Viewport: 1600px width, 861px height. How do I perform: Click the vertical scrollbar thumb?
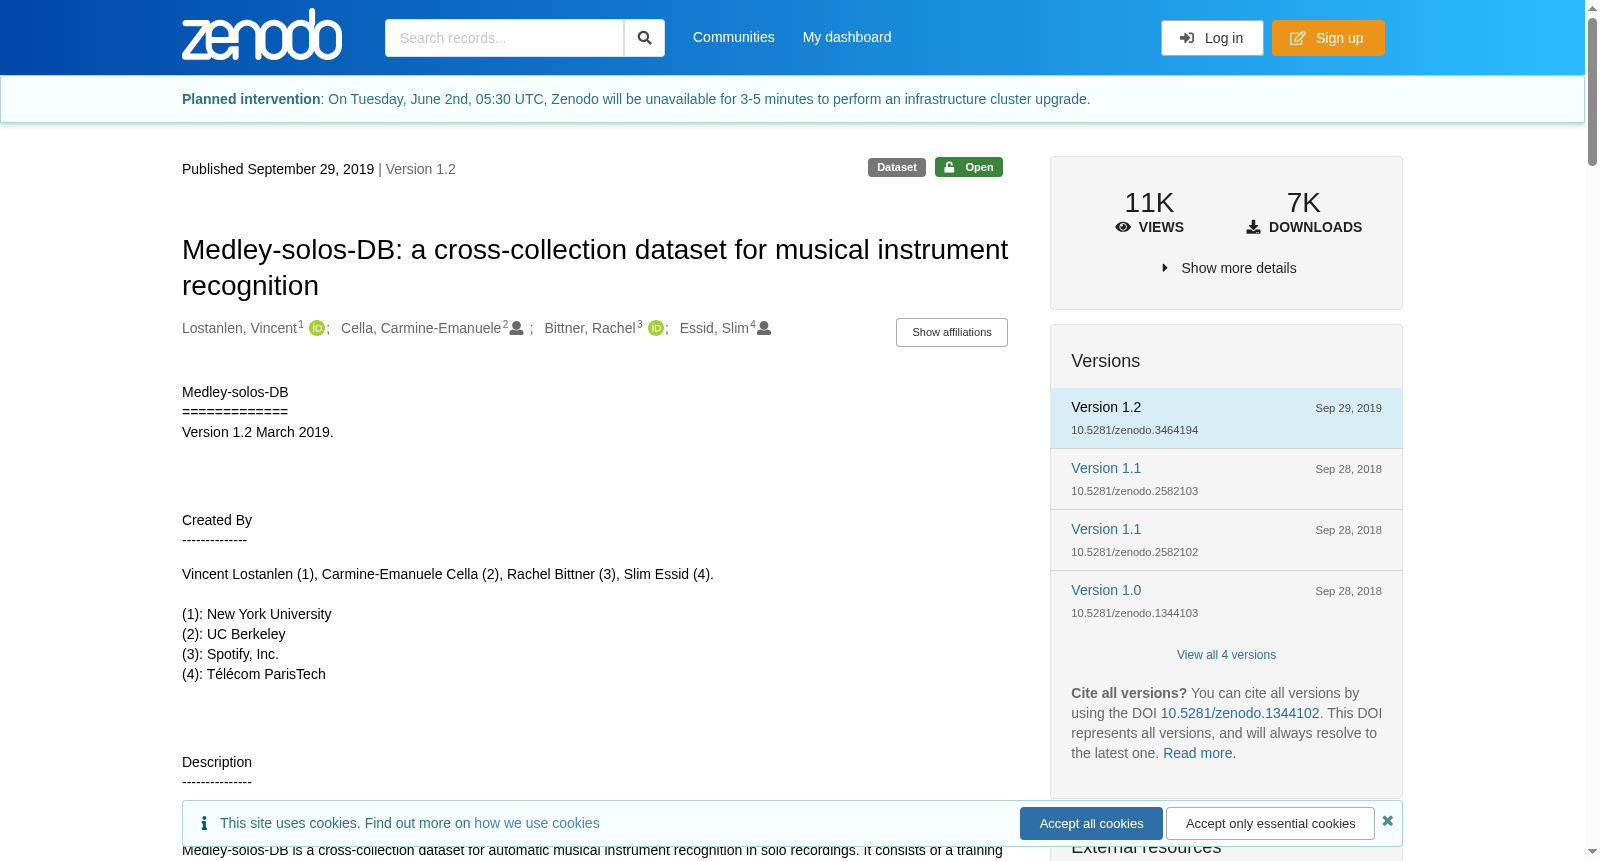point(1592,90)
